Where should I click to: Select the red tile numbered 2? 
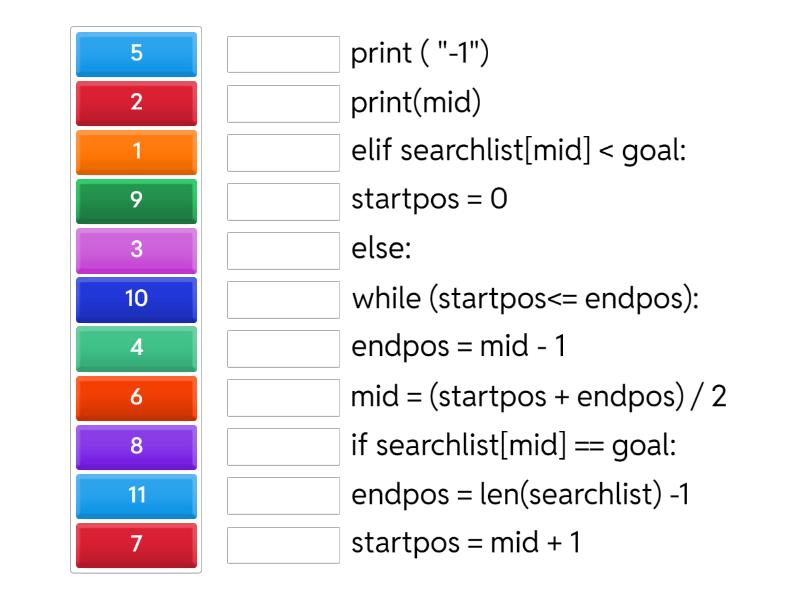[136, 103]
